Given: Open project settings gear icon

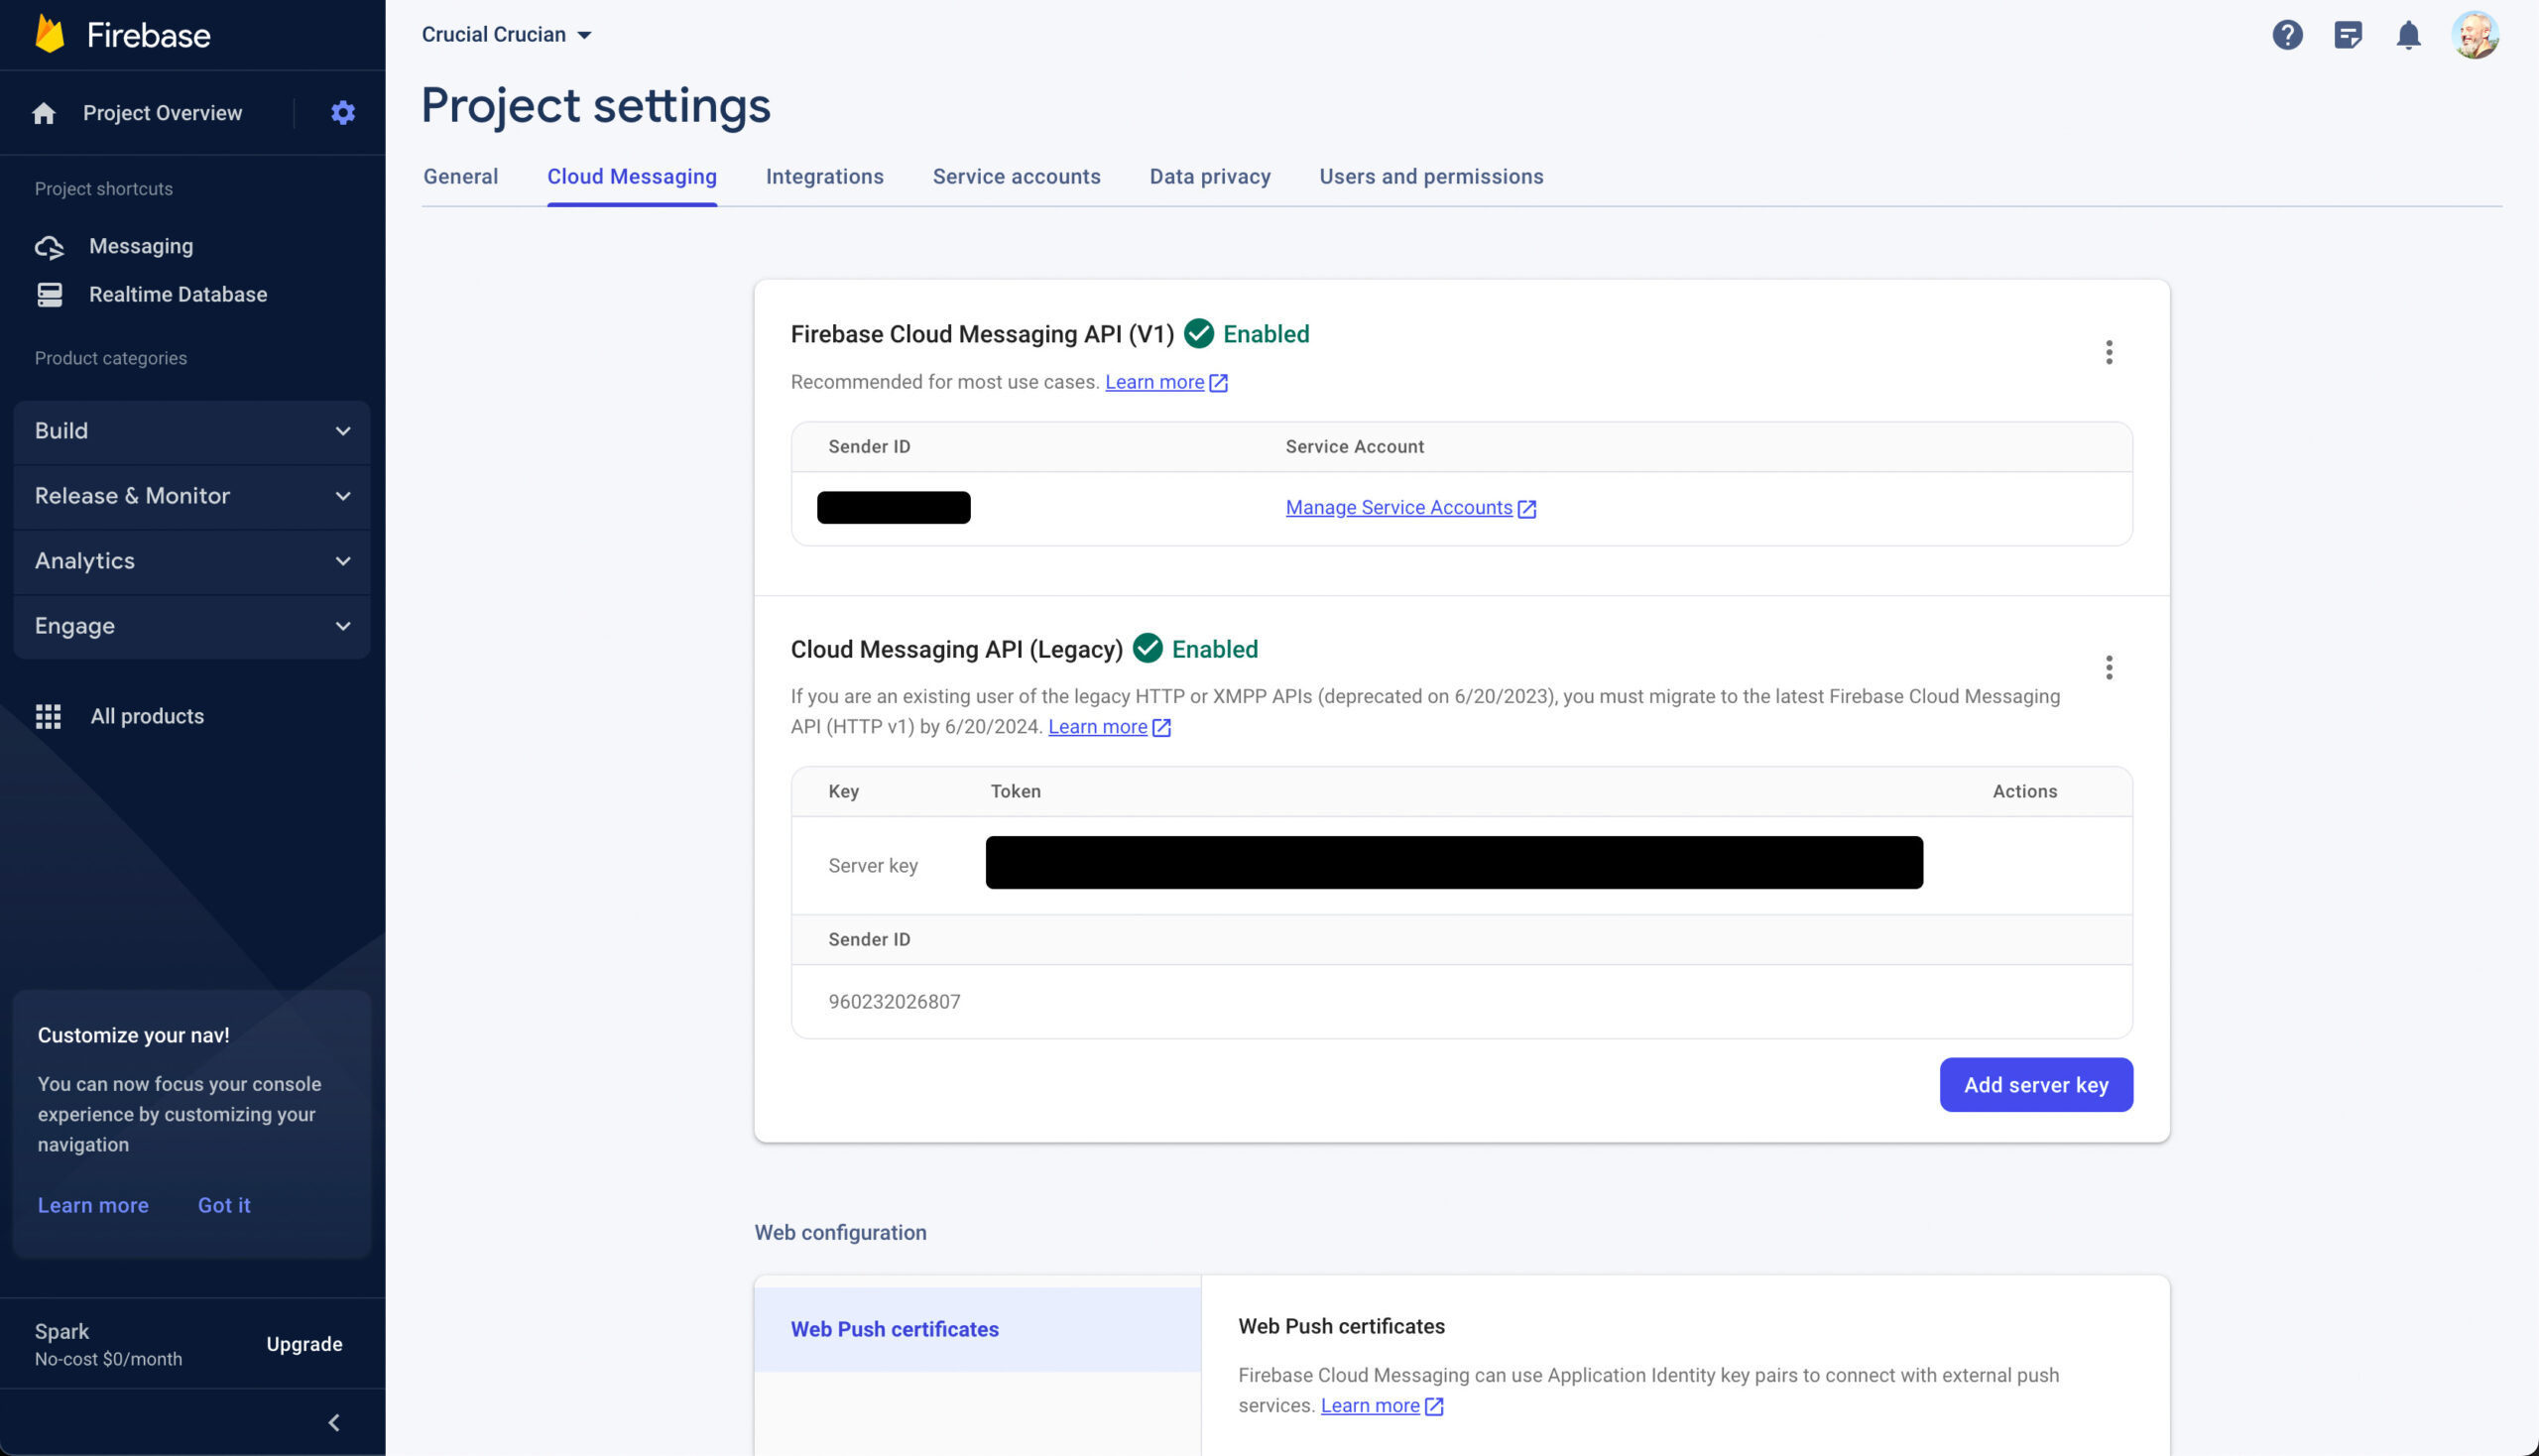Looking at the screenshot, I should [x=343, y=113].
